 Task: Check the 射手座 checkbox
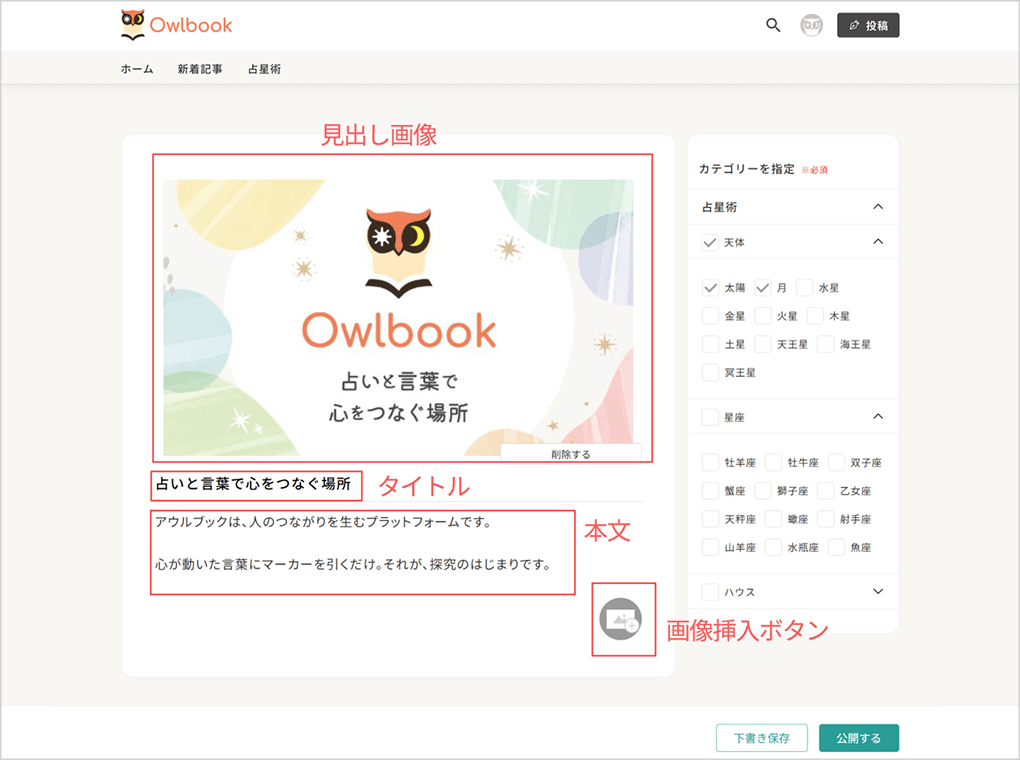click(x=825, y=519)
